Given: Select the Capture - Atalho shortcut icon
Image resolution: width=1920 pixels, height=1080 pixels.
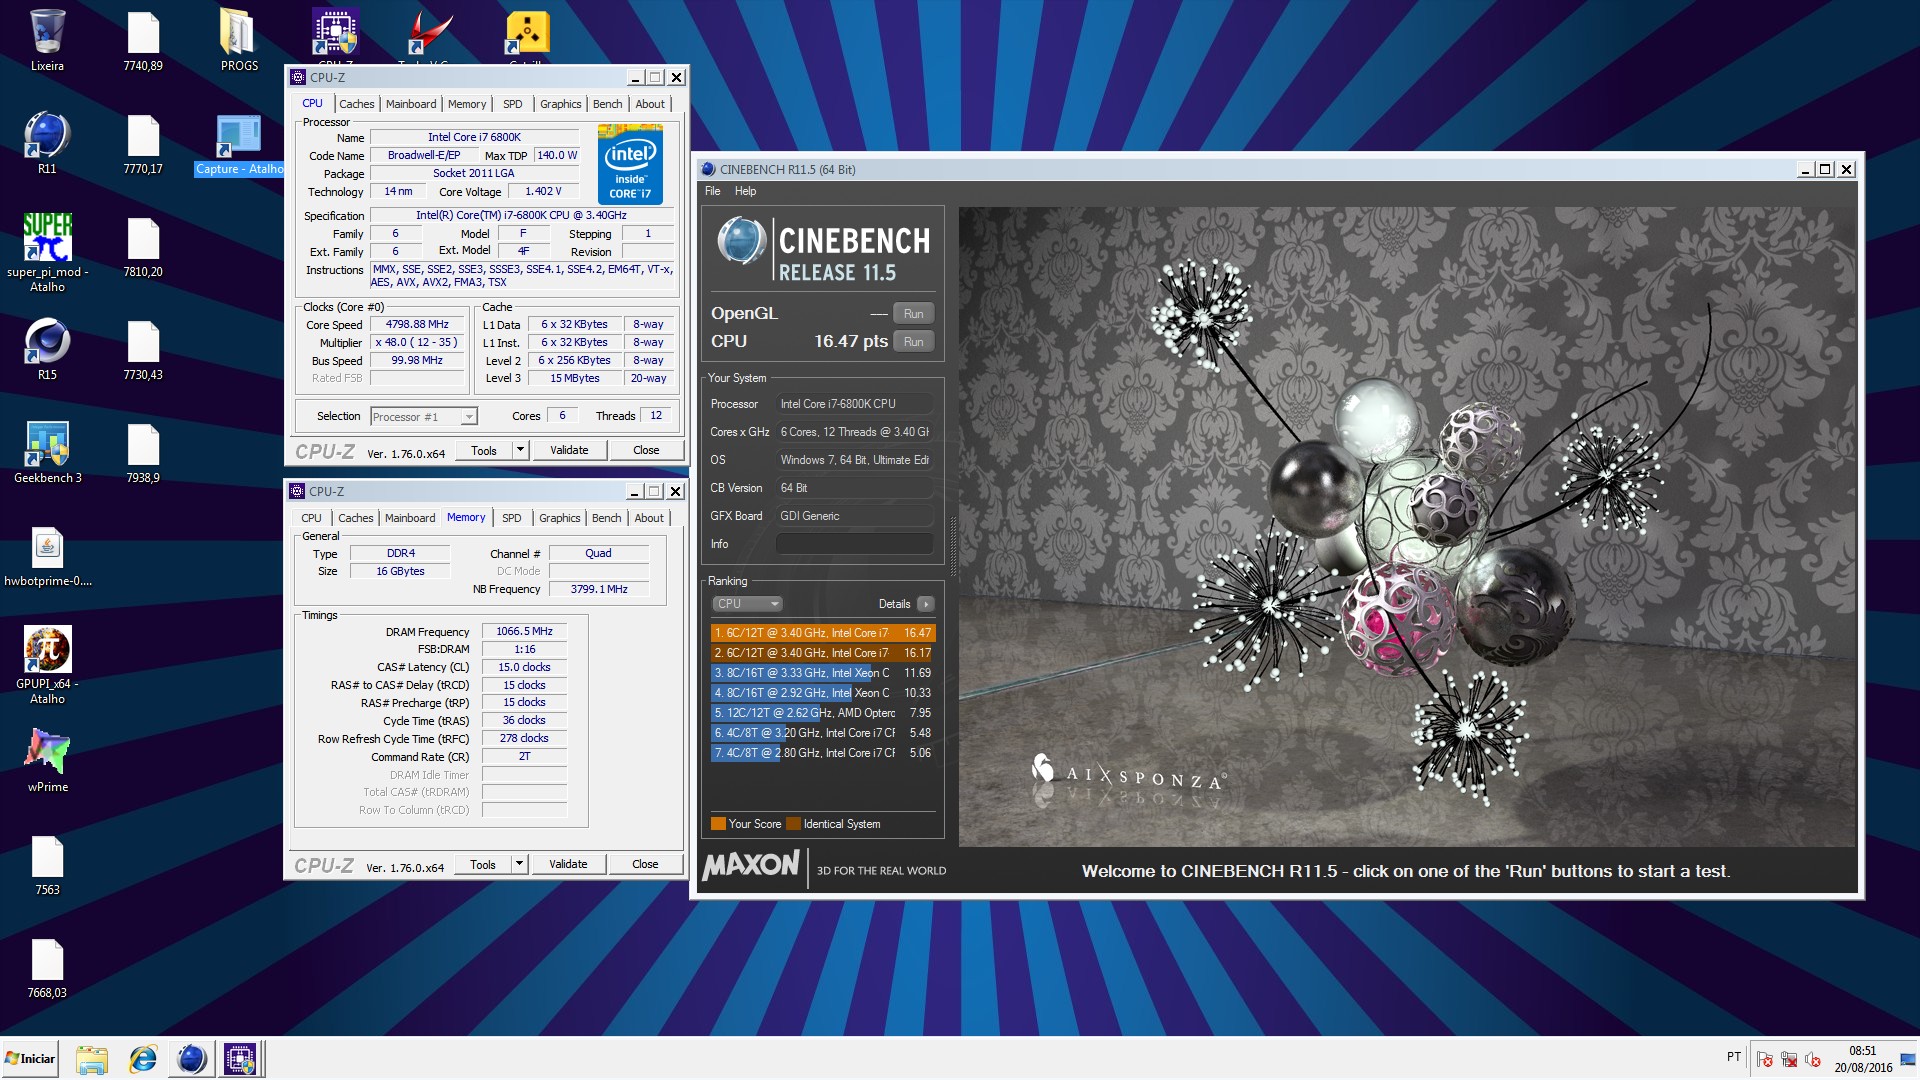Looking at the screenshot, I should pos(239,135).
